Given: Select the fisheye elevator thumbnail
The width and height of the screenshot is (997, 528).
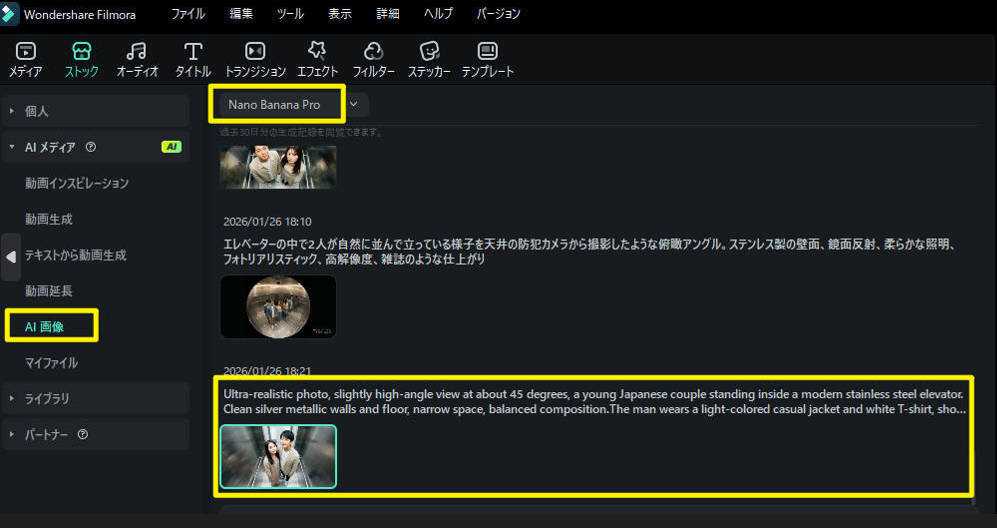Looking at the screenshot, I should [x=278, y=306].
